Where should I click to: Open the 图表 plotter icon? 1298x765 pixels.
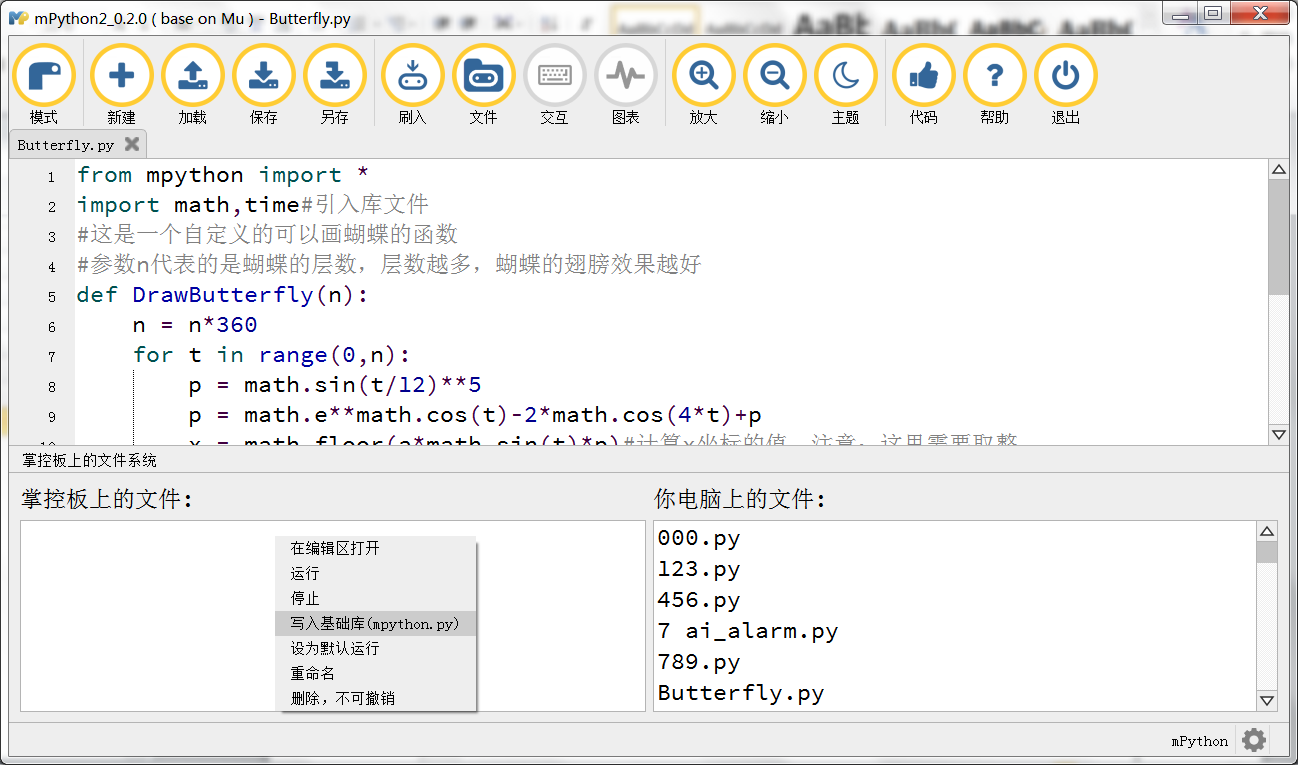pyautogui.click(x=626, y=76)
